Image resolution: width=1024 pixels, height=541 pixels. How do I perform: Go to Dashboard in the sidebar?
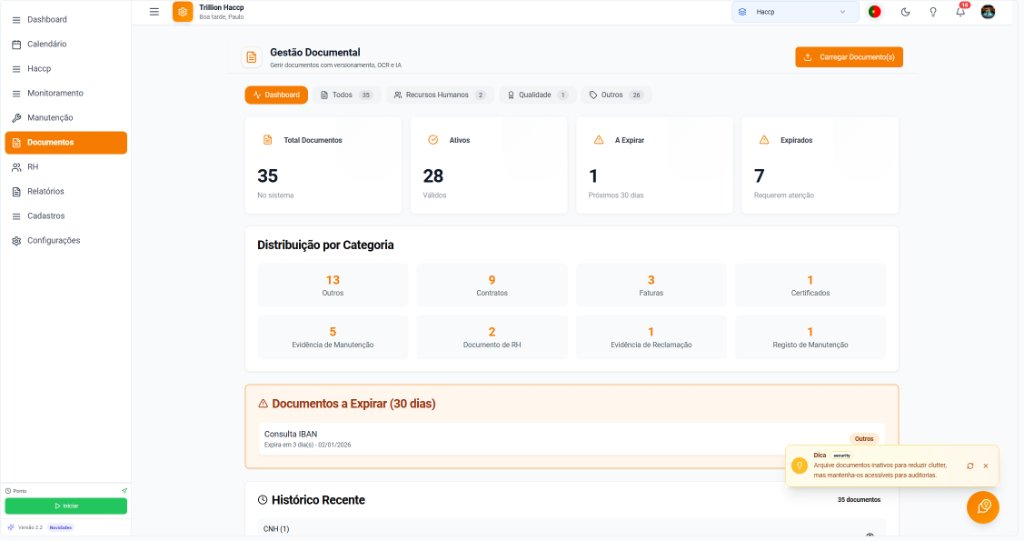65,20
